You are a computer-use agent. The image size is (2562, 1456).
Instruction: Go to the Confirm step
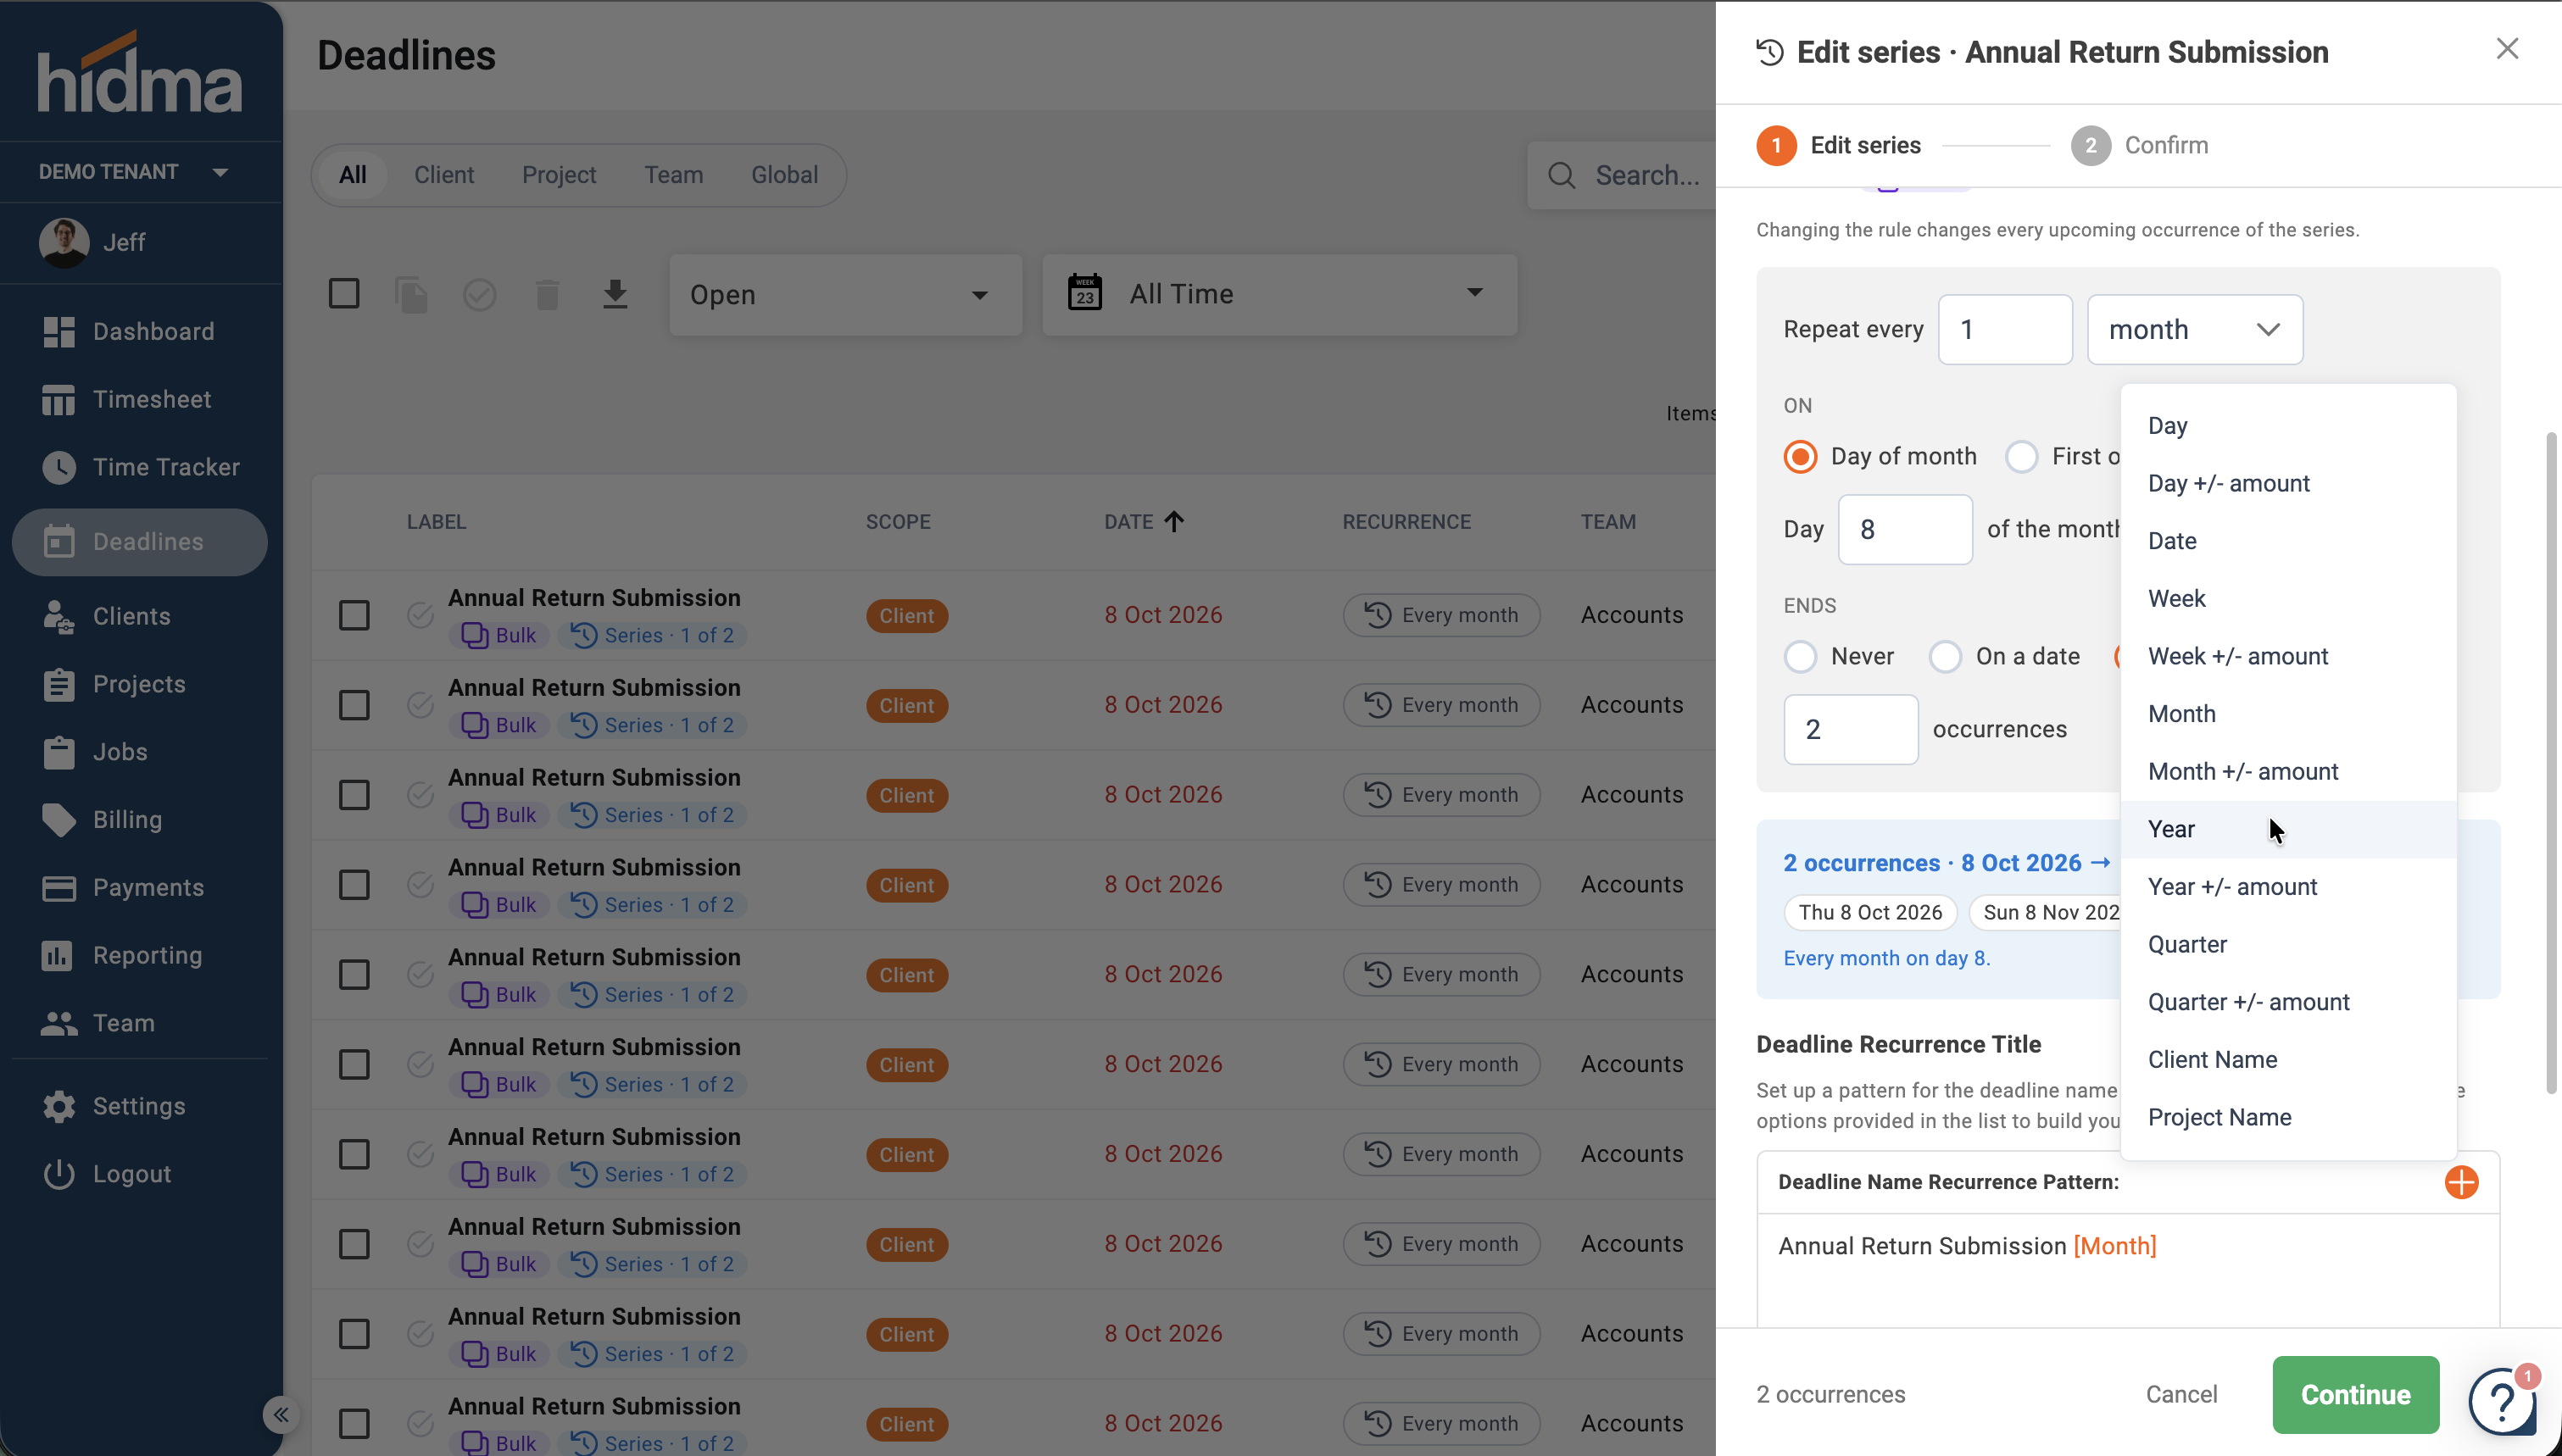pyautogui.click(x=2140, y=145)
